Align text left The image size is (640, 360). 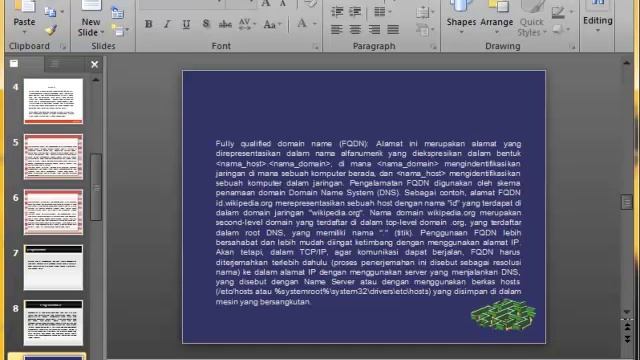[336, 29]
